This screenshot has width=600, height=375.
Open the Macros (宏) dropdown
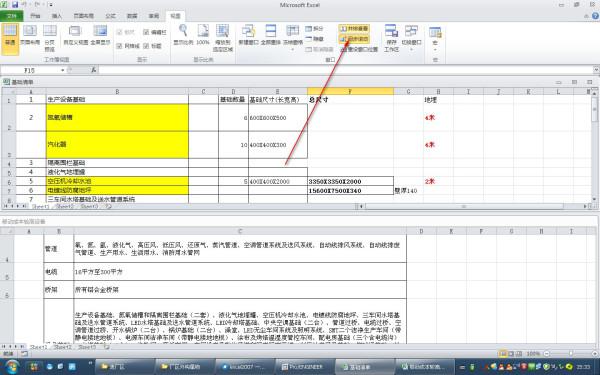click(435, 38)
